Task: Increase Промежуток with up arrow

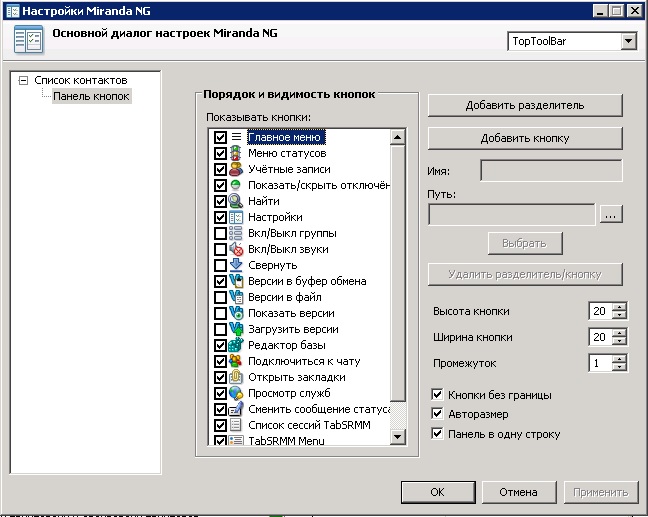Action: (x=619, y=358)
